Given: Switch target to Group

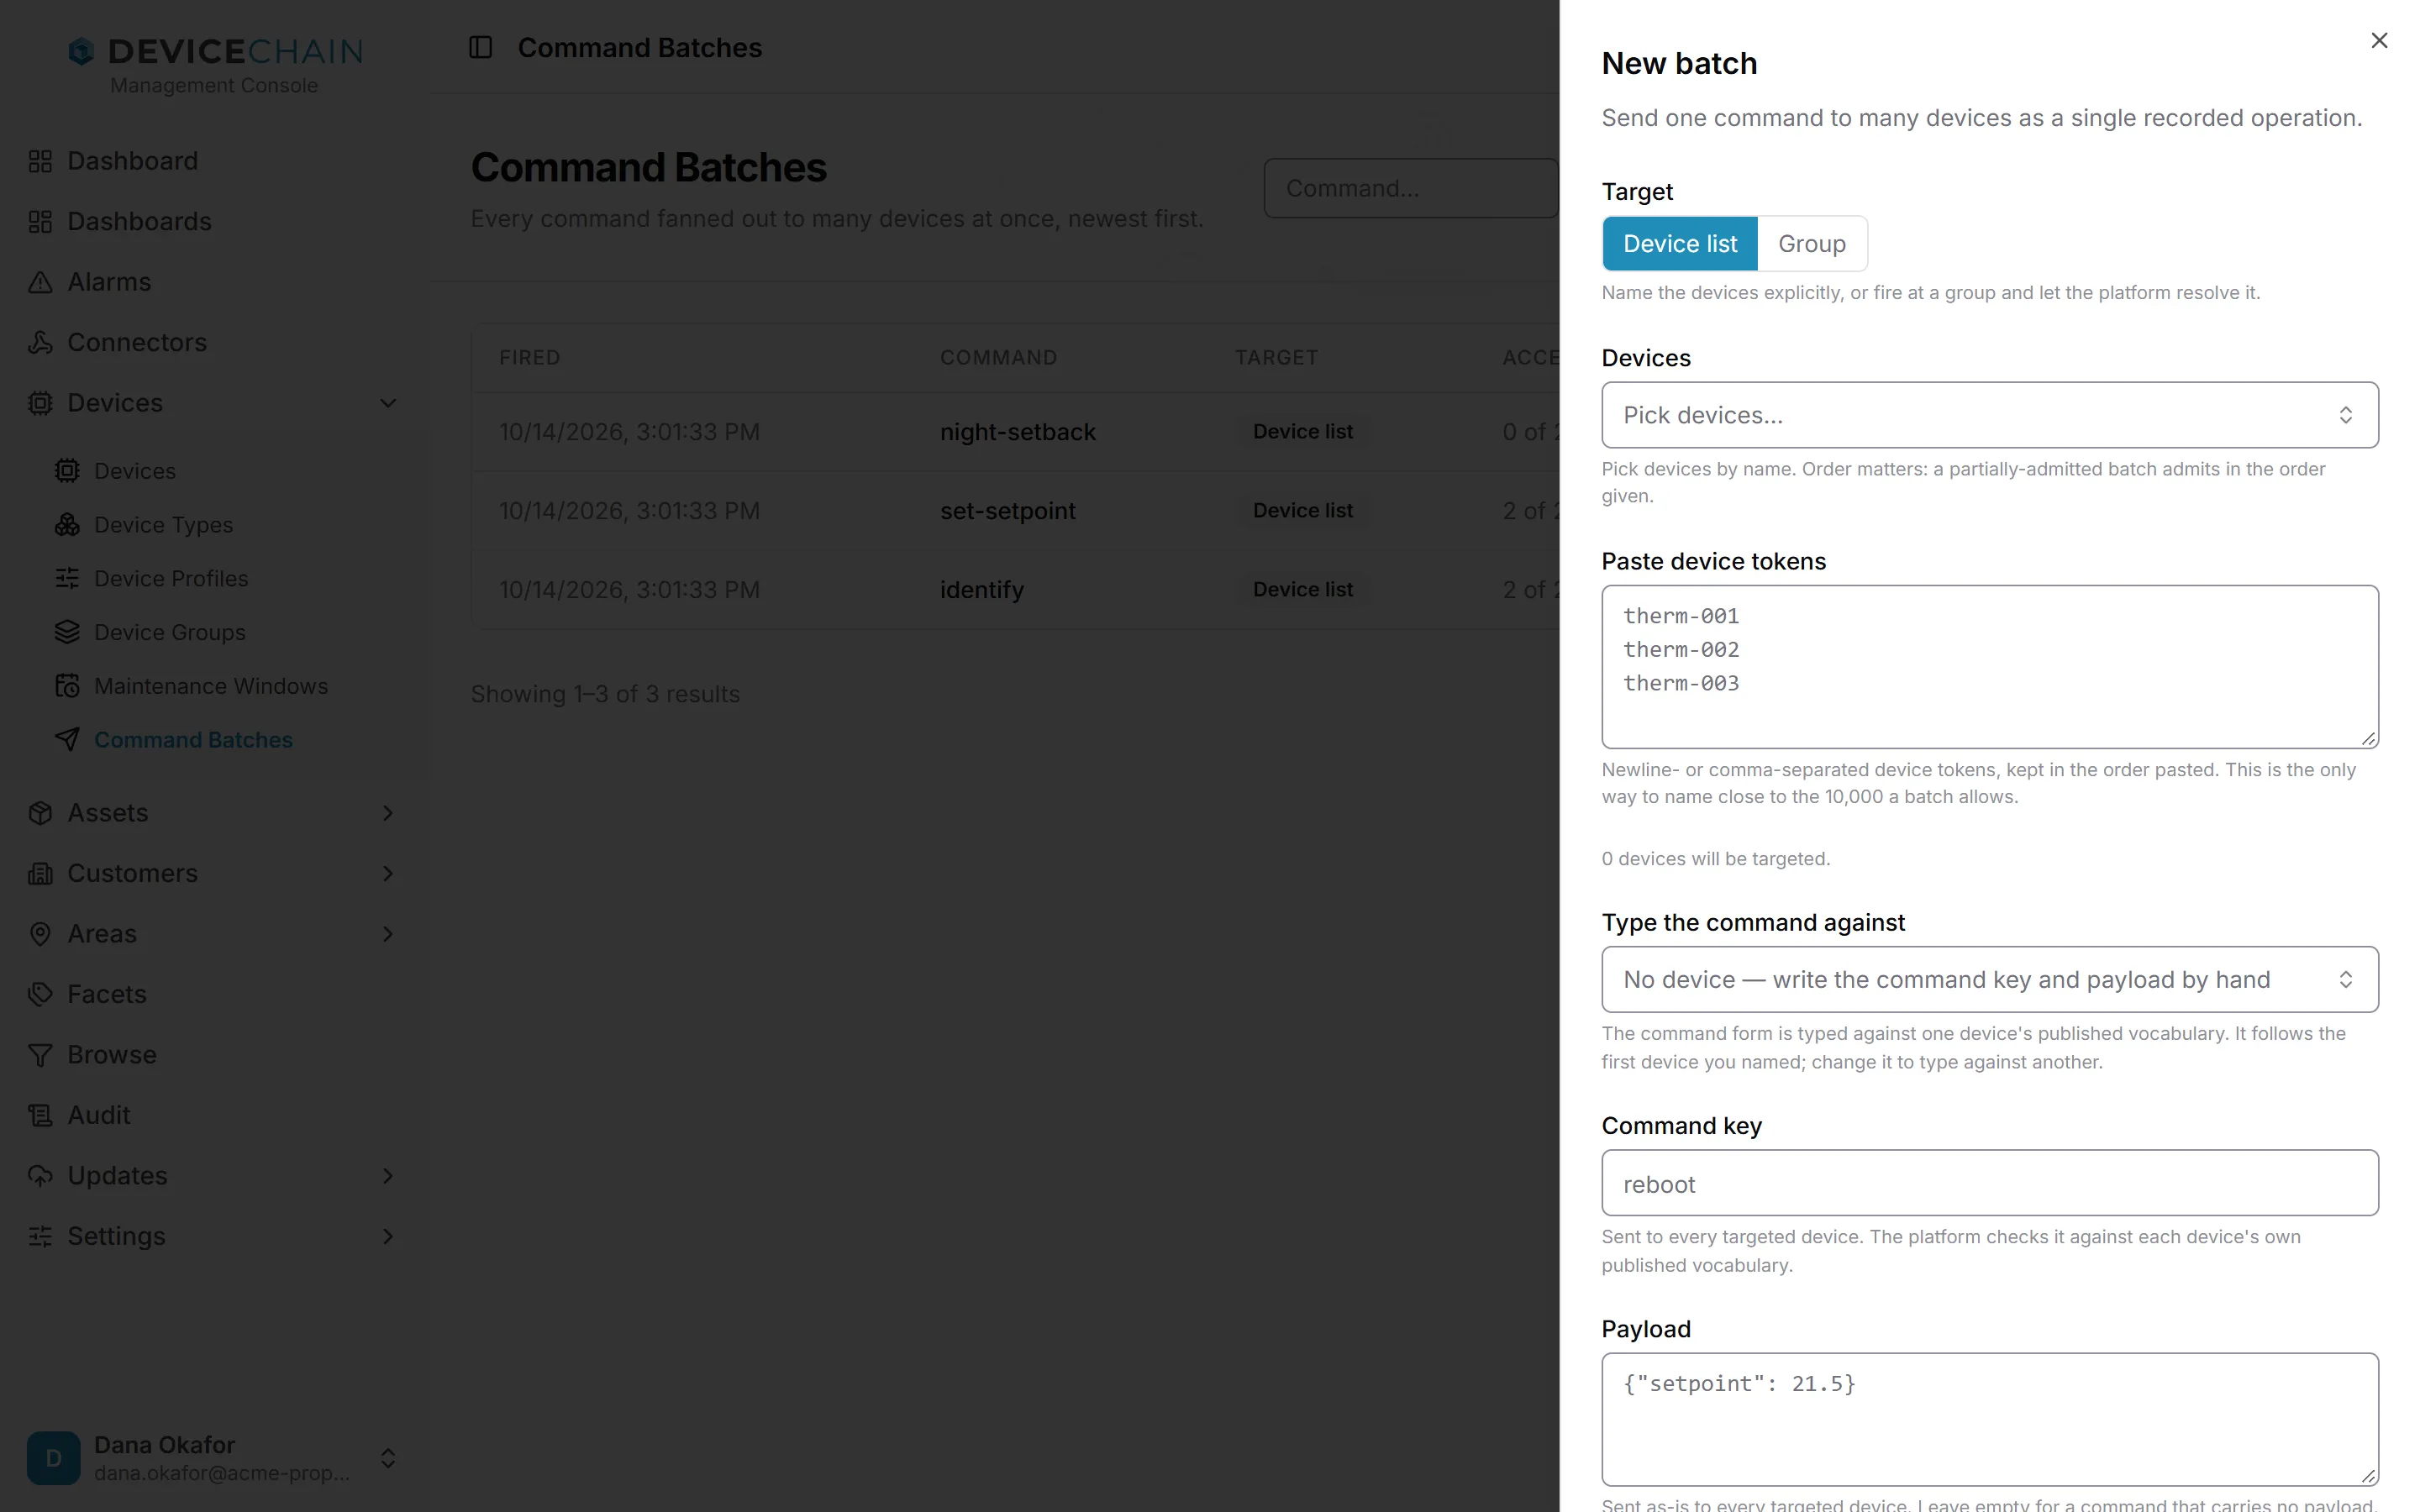Looking at the screenshot, I should [1811, 244].
